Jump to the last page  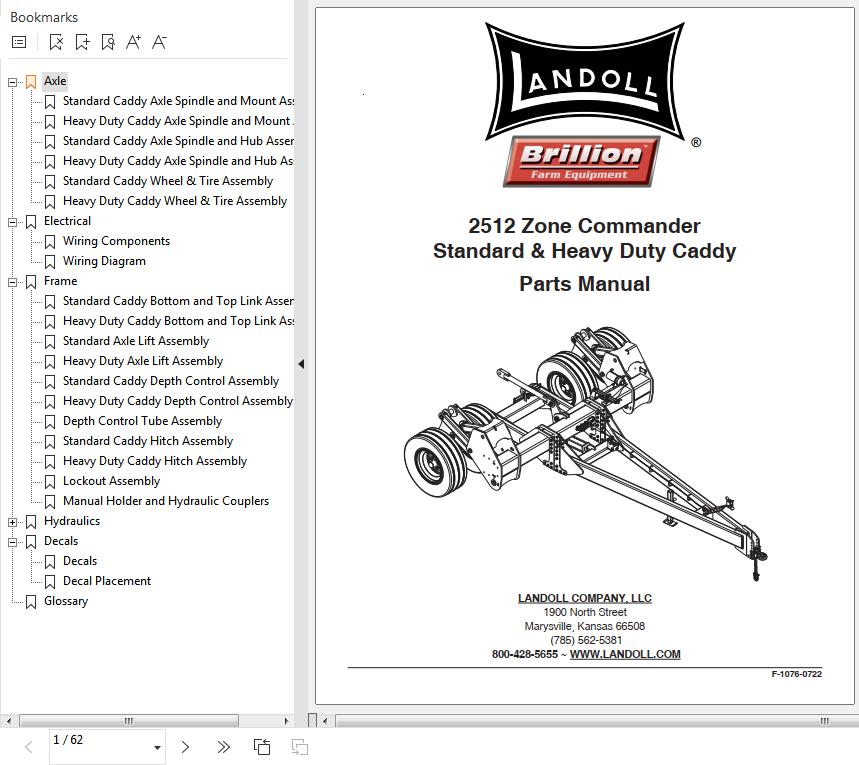click(x=223, y=747)
